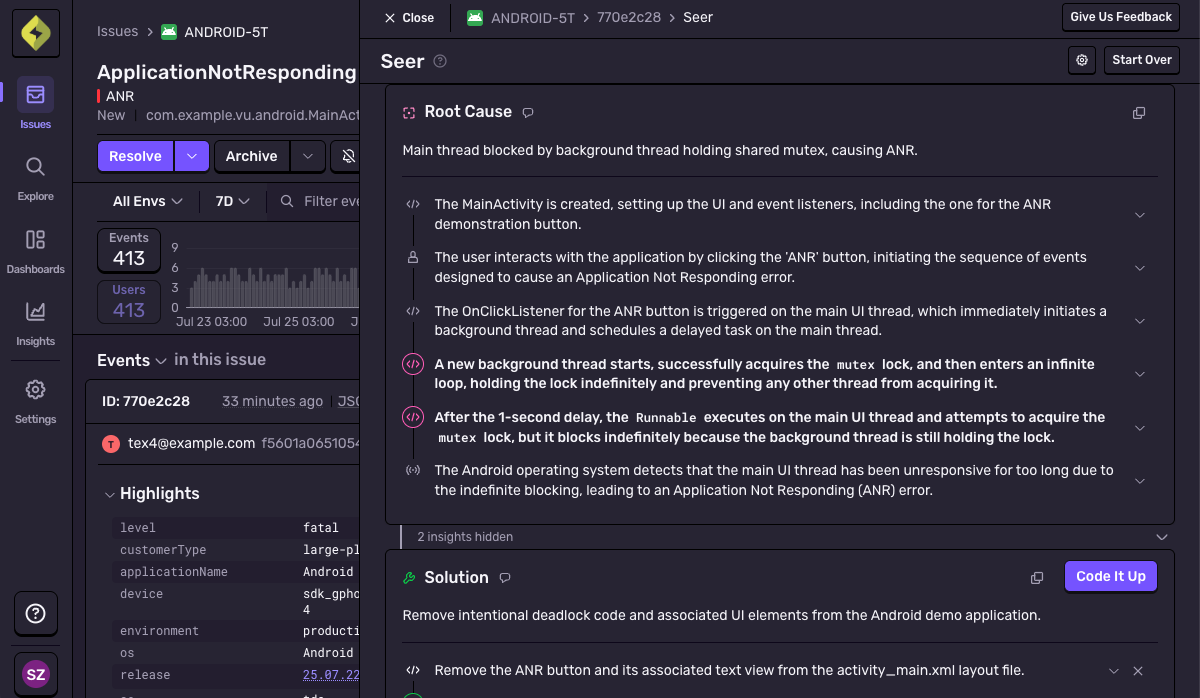Screen dimensions: 1200x698
Task: Open Root Cause comment icon
Action: coord(528,112)
